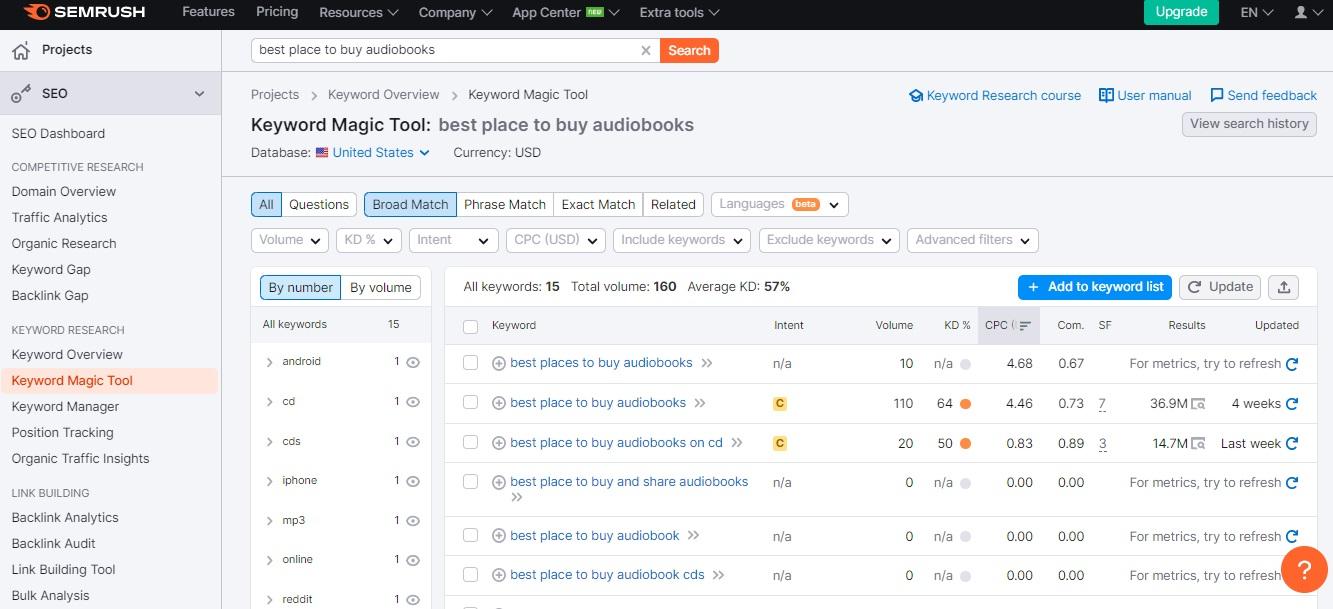Click the Add to keyword list button
1333x609 pixels.
click(x=1095, y=287)
